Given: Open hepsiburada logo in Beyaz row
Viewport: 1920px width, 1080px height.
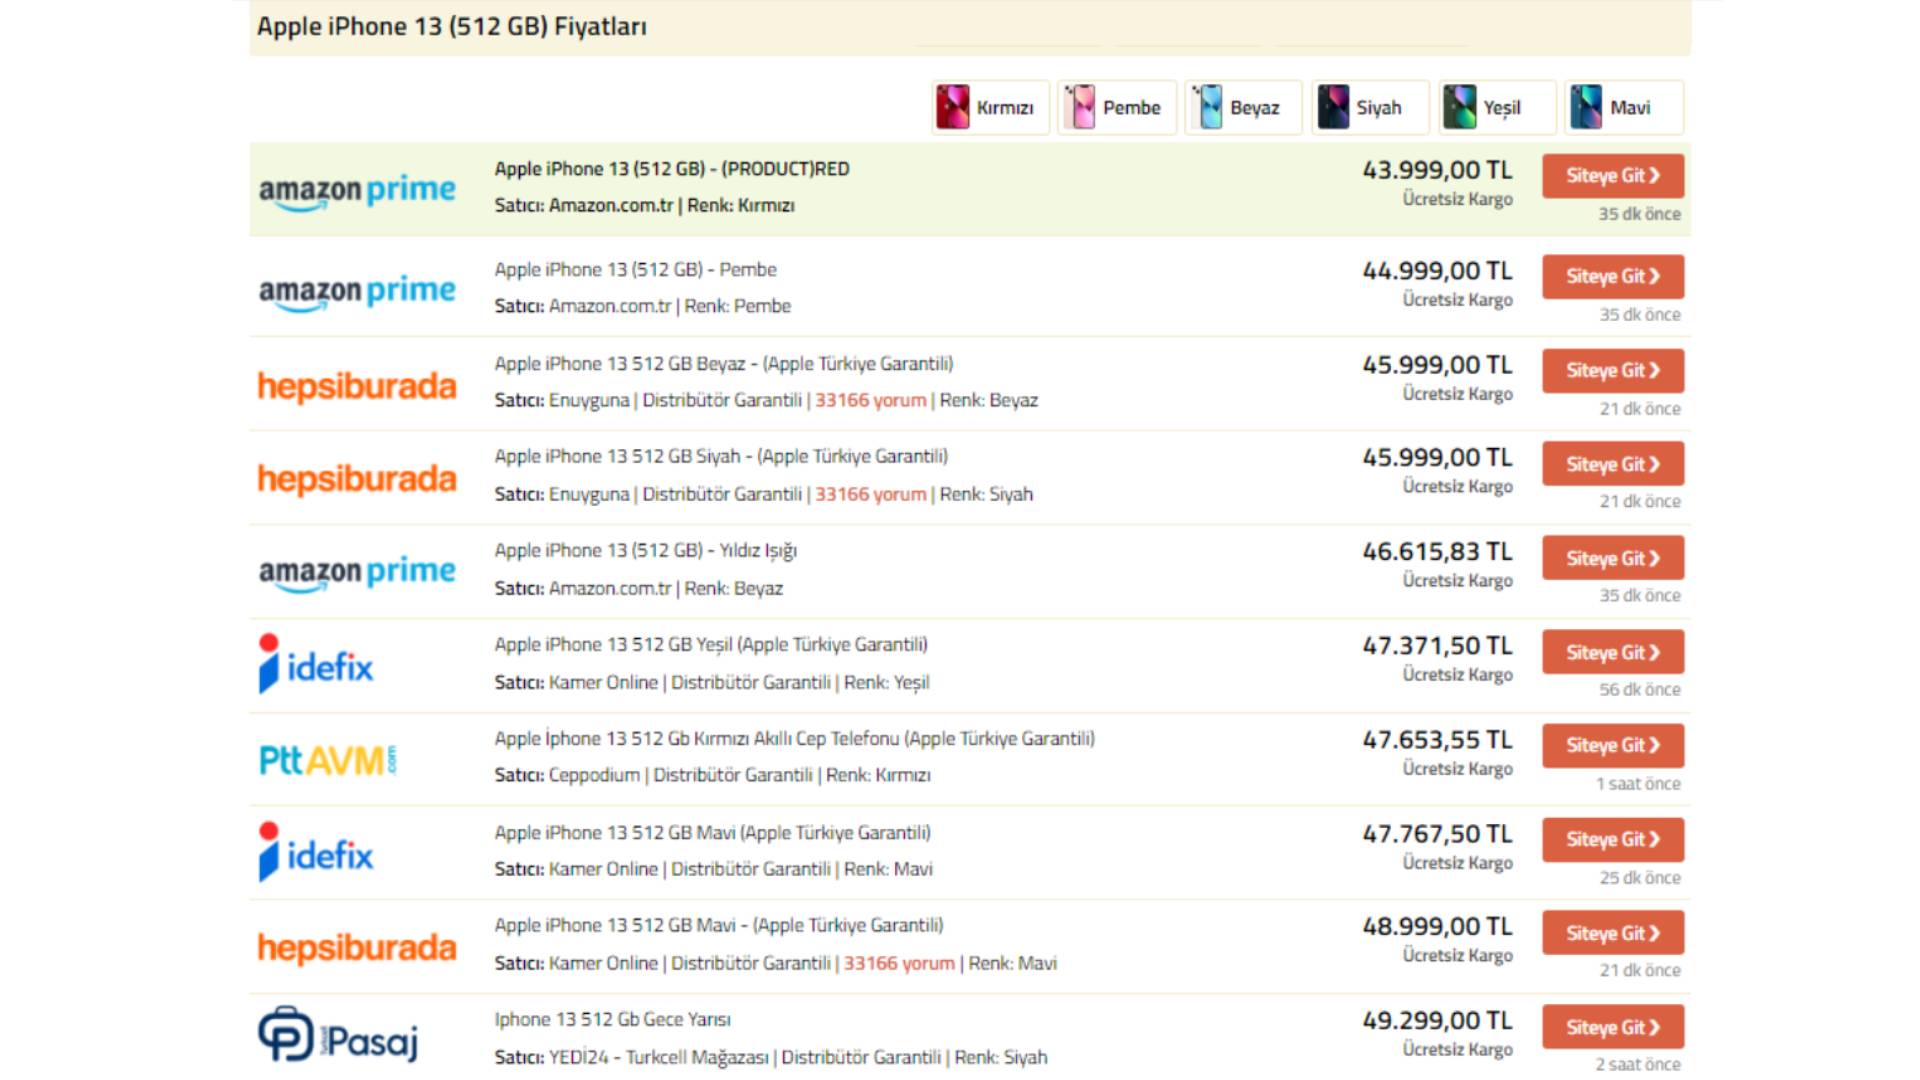Looking at the screenshot, I should 357,386.
